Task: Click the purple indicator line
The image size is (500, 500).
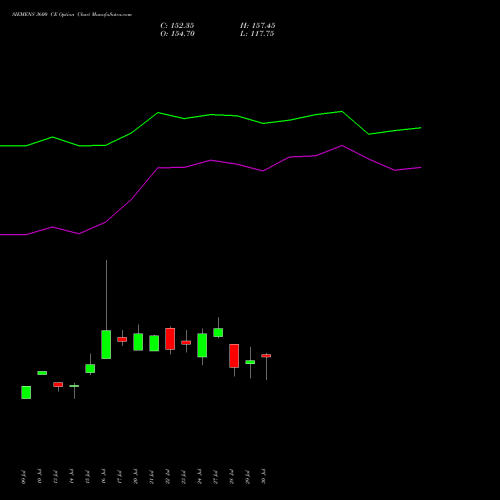Action: [211, 160]
